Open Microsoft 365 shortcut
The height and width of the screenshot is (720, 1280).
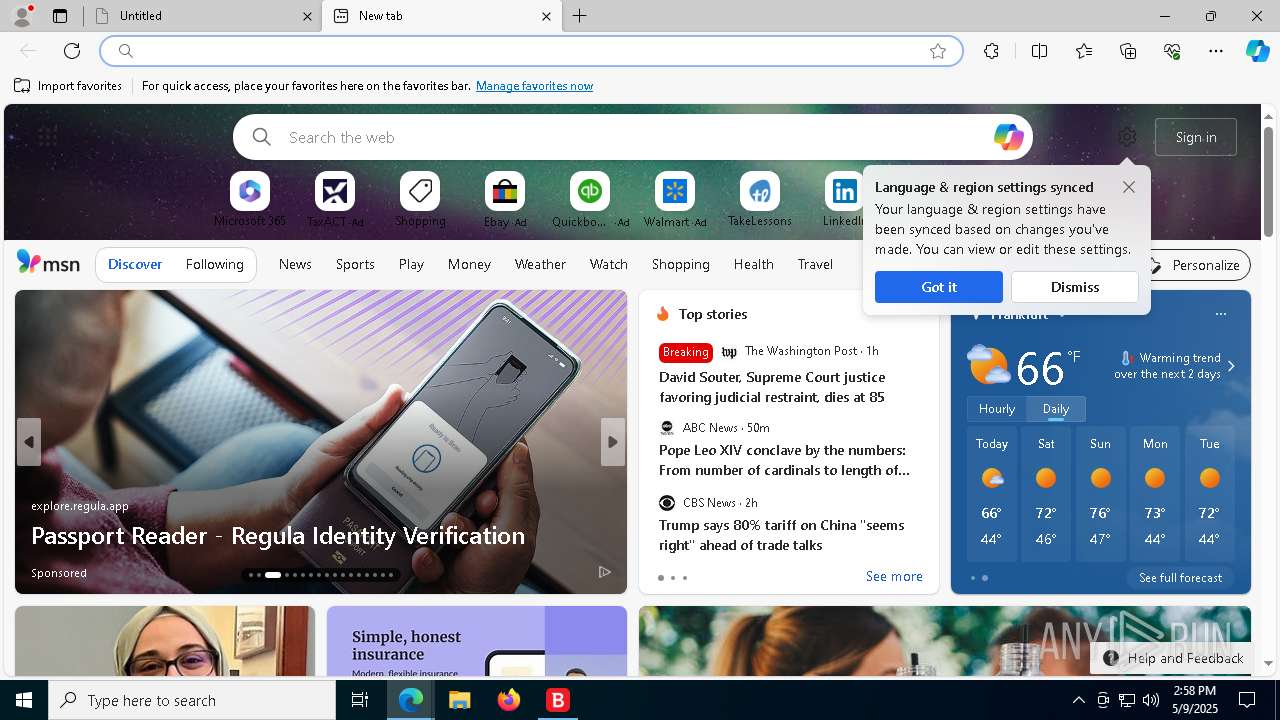coord(250,200)
